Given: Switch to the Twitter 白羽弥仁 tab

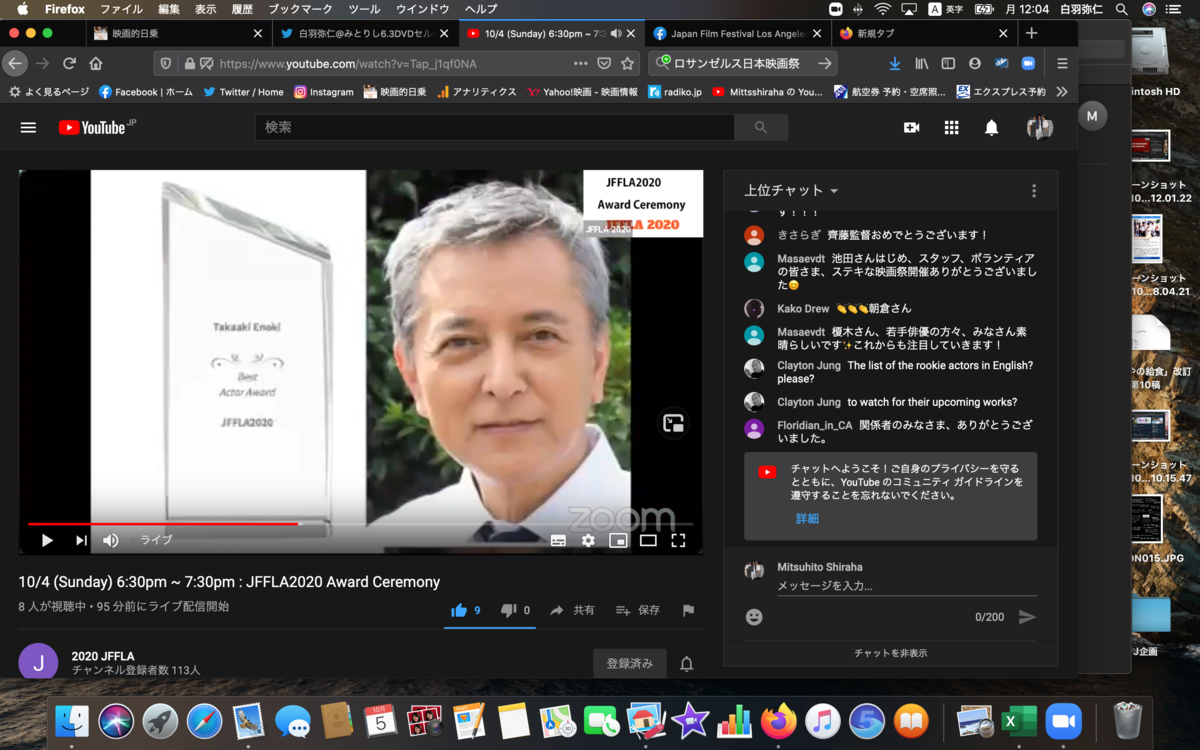Looking at the screenshot, I should (364, 33).
